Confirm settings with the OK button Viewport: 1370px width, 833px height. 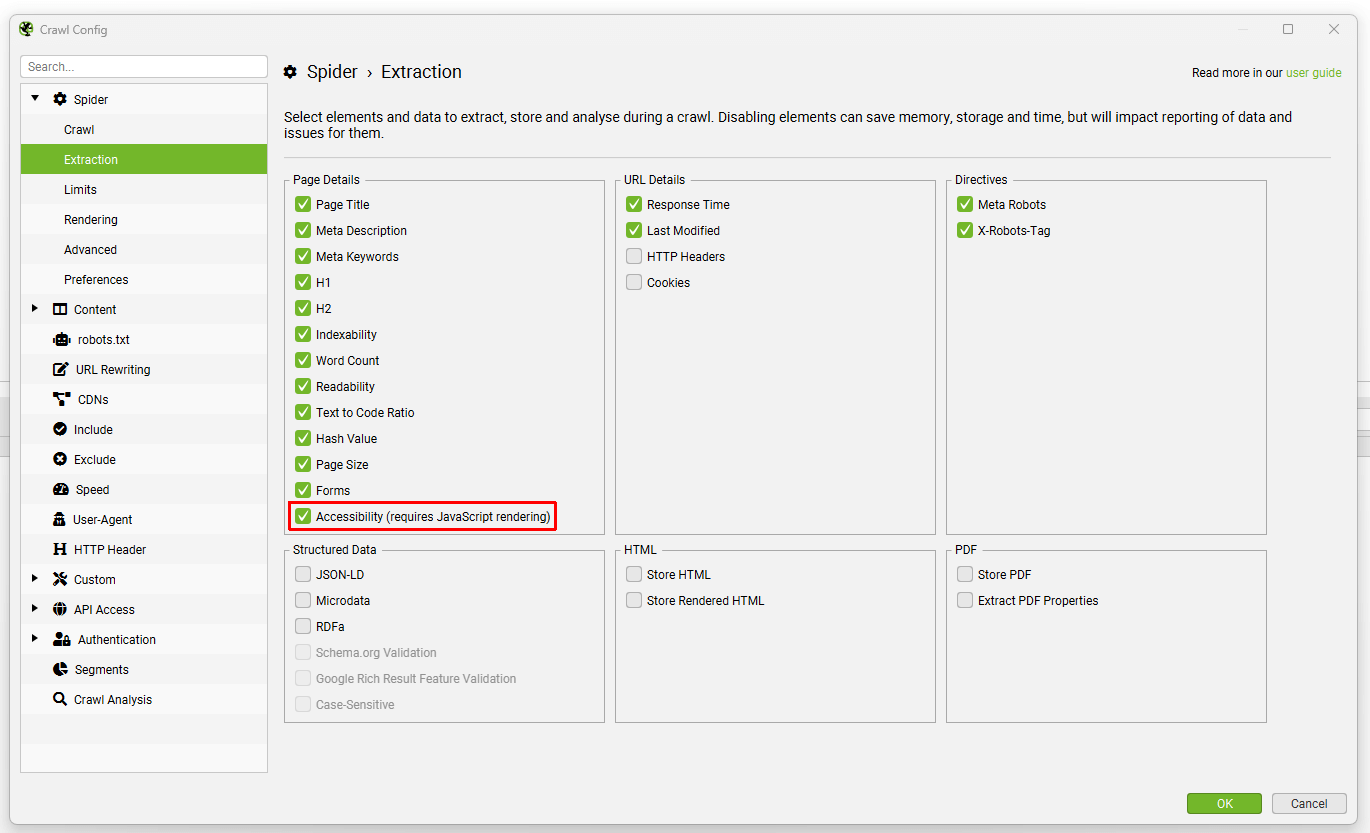tap(1224, 803)
